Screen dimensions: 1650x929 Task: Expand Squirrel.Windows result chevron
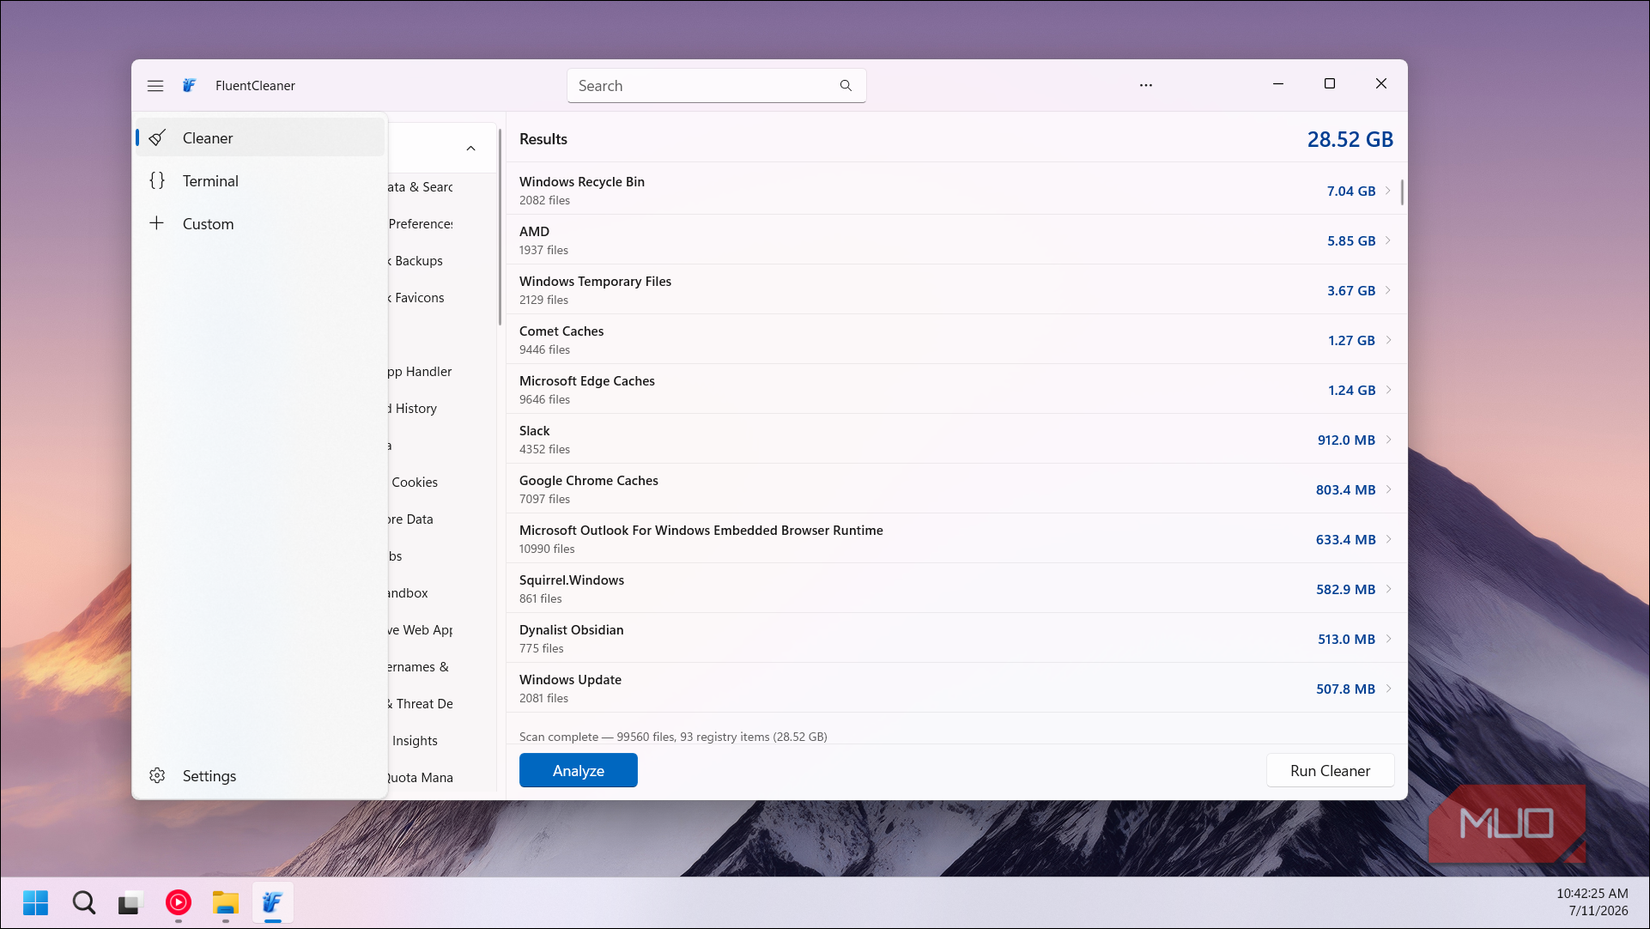pyautogui.click(x=1388, y=589)
